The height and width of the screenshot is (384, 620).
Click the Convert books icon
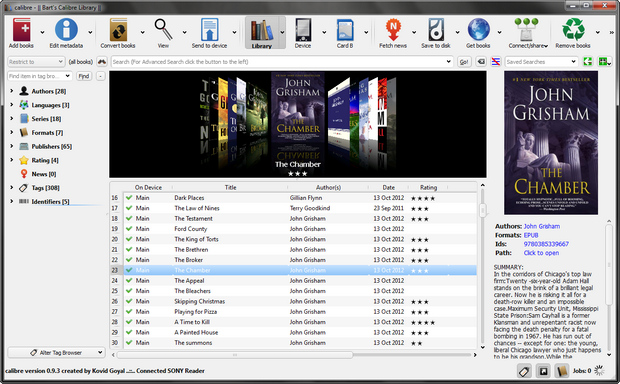click(118, 30)
